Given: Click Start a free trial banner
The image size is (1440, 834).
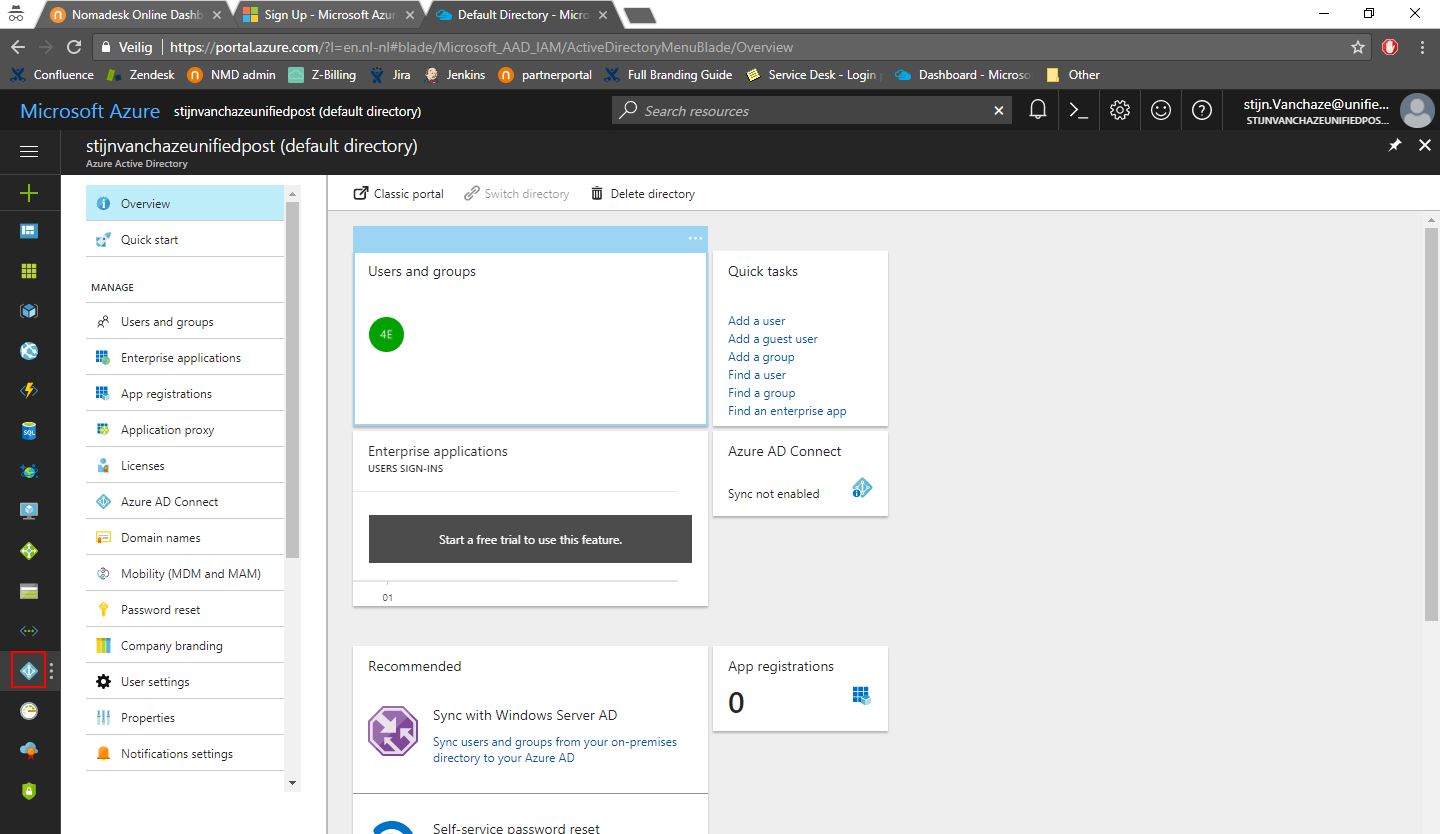Looking at the screenshot, I should pyautogui.click(x=530, y=539).
